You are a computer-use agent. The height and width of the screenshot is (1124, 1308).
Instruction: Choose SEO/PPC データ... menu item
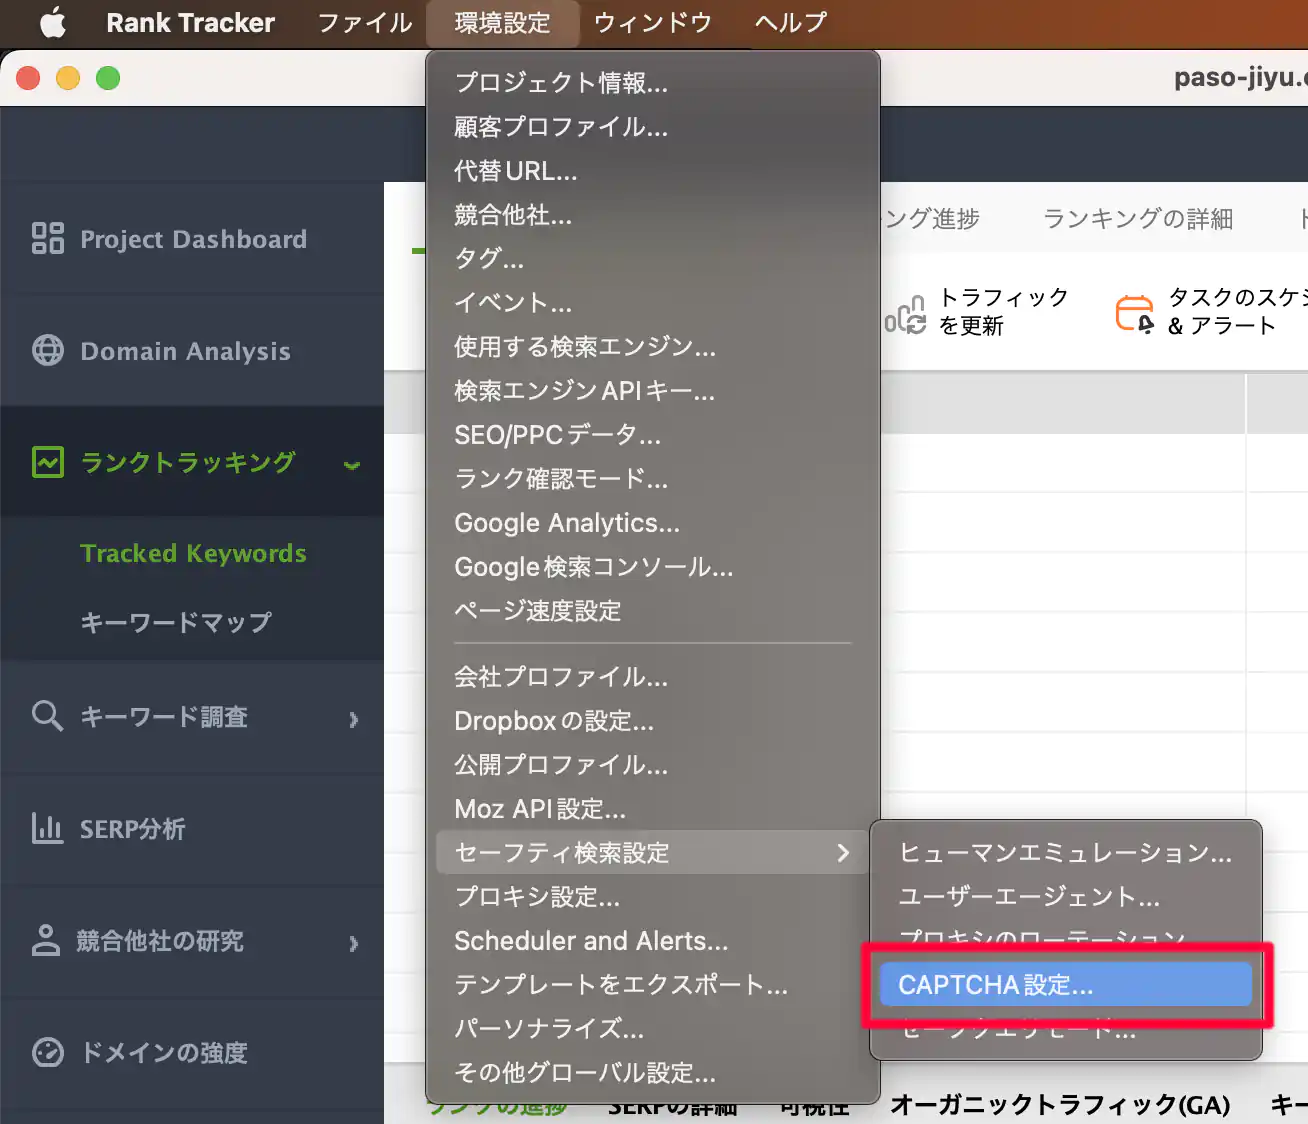[x=653, y=434]
